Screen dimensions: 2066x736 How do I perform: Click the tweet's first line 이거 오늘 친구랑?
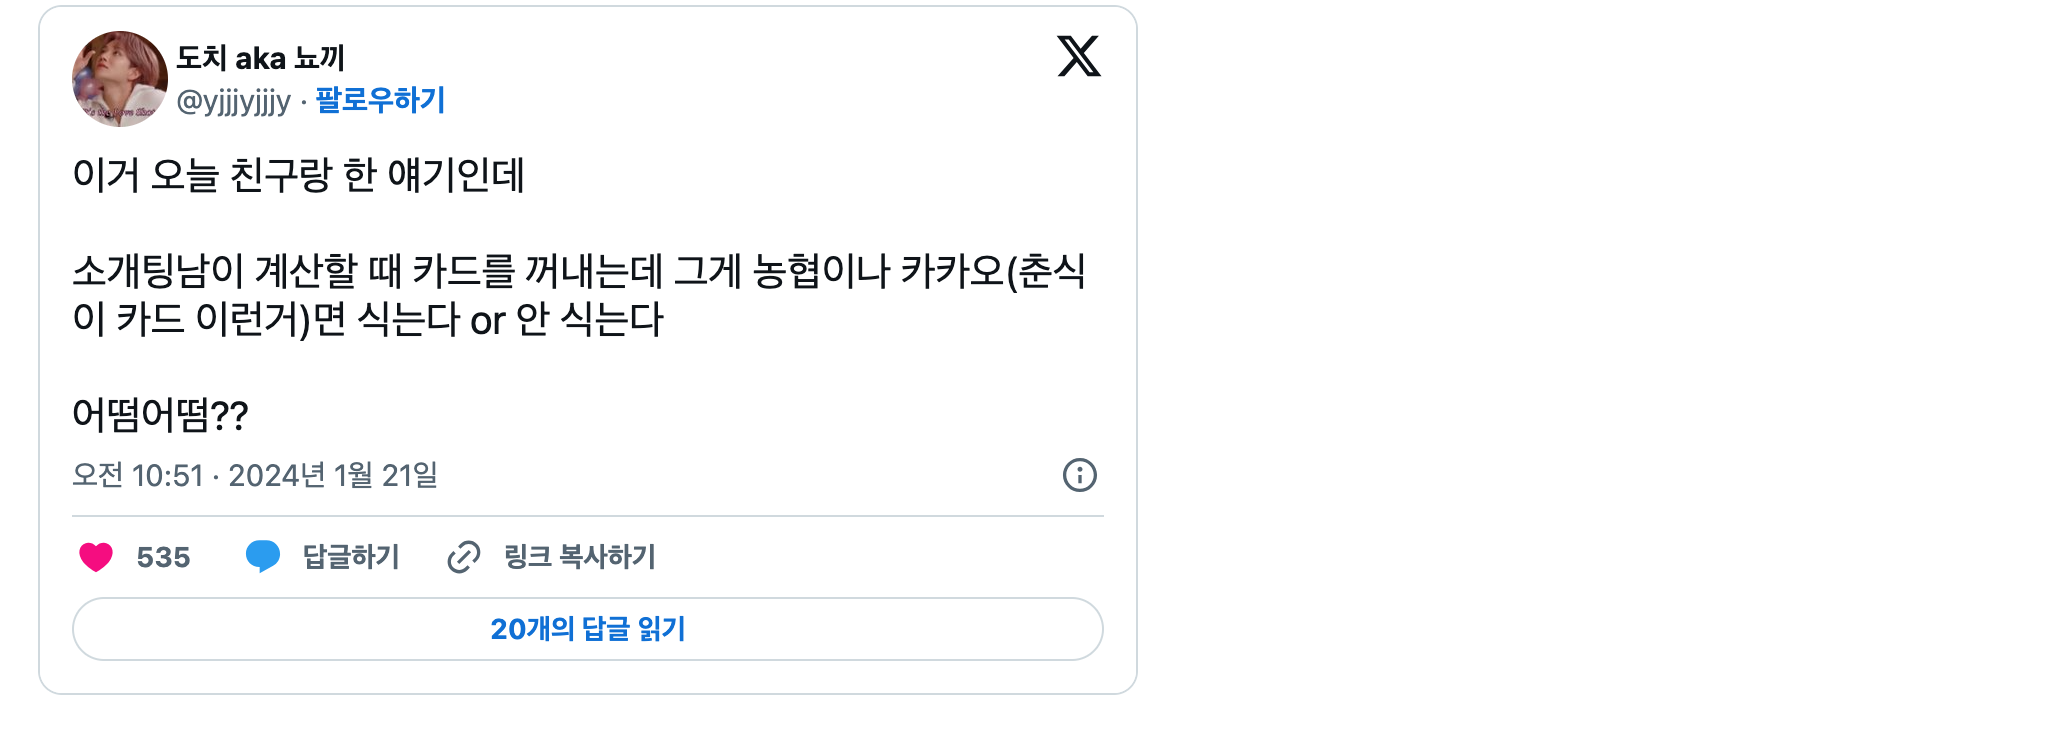(x=298, y=175)
